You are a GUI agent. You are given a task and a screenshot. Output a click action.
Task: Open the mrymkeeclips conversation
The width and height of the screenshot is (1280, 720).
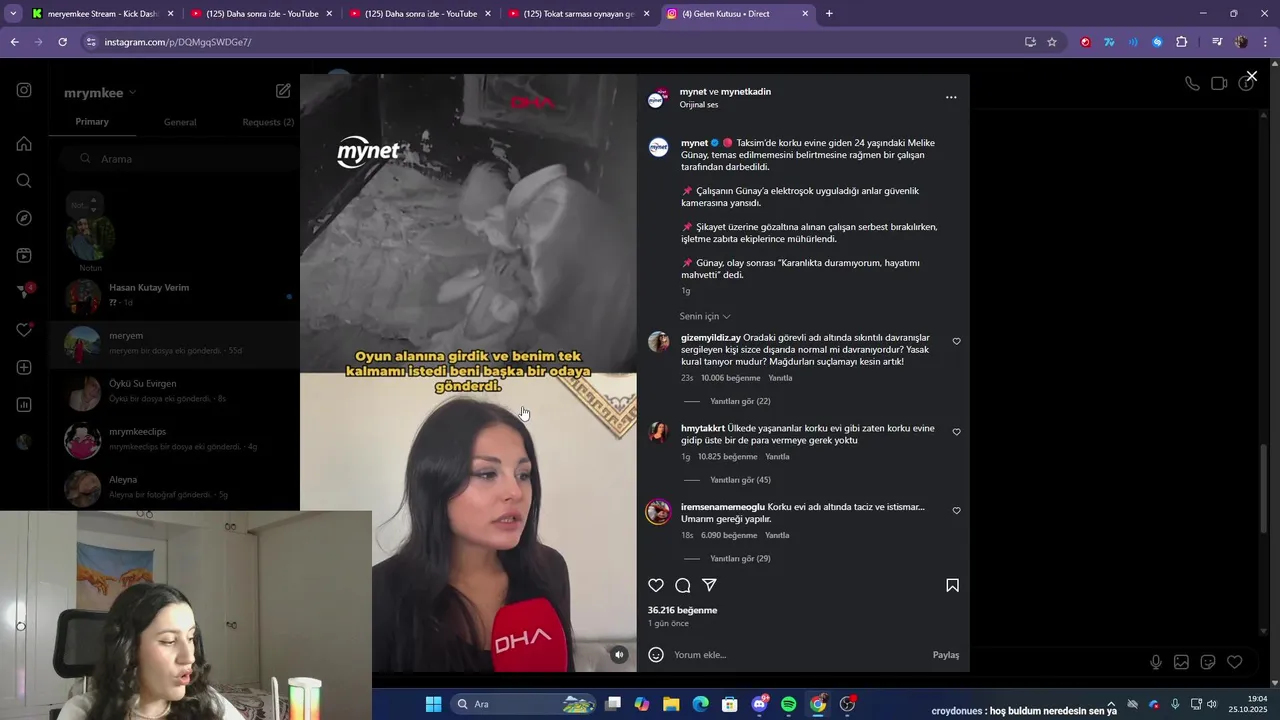coord(175,439)
